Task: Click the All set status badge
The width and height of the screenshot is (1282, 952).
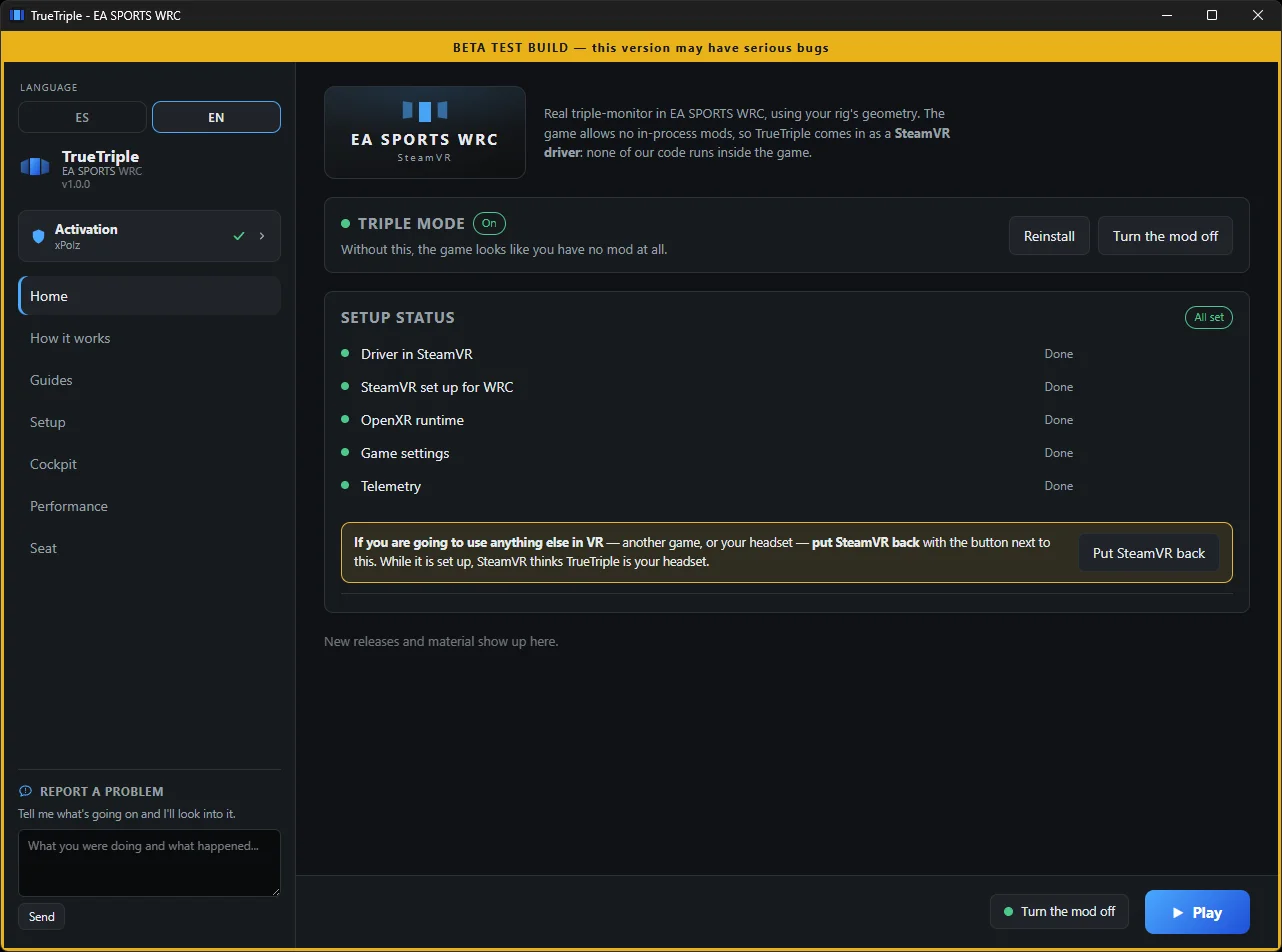Action: coord(1209,317)
